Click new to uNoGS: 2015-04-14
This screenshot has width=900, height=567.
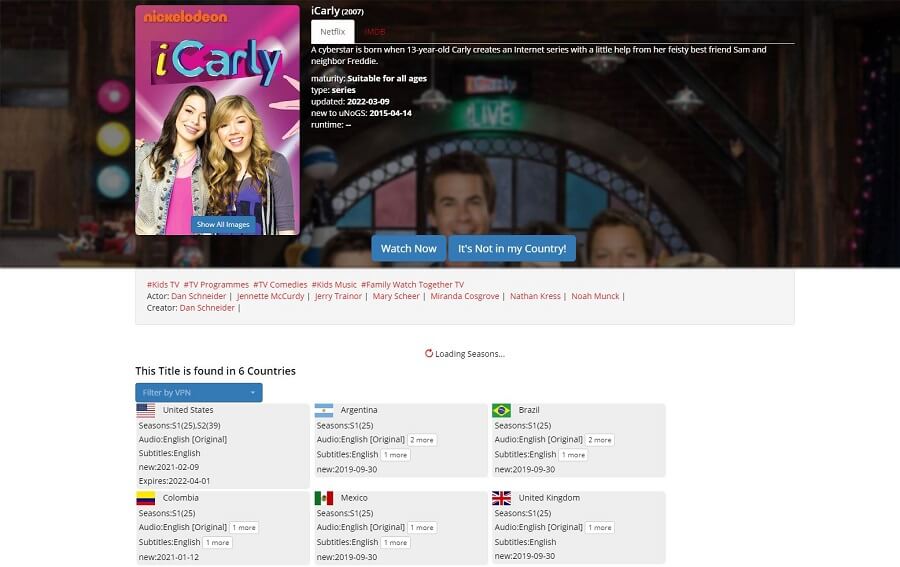[x=361, y=113]
